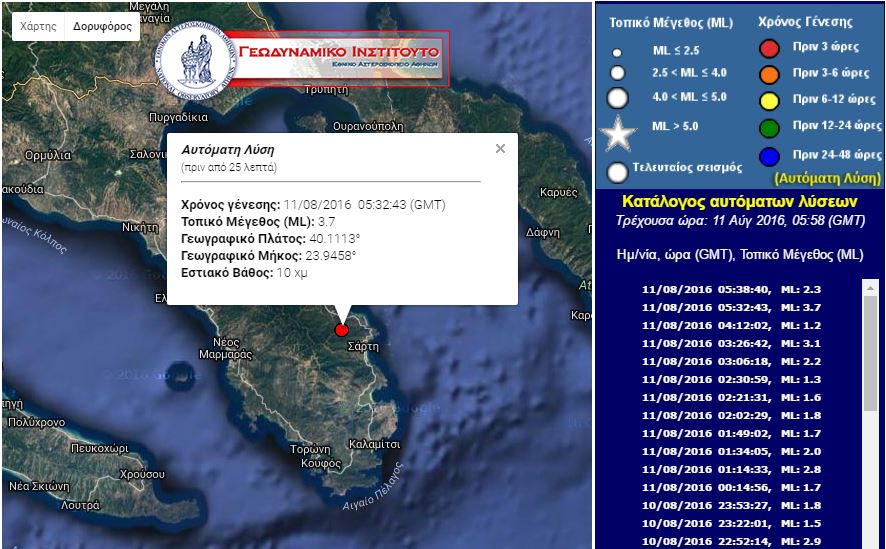Click the large circle icon for 4.0 < ML ≤ 5.0
This screenshot has height=549, width=886.
pyautogui.click(x=617, y=98)
